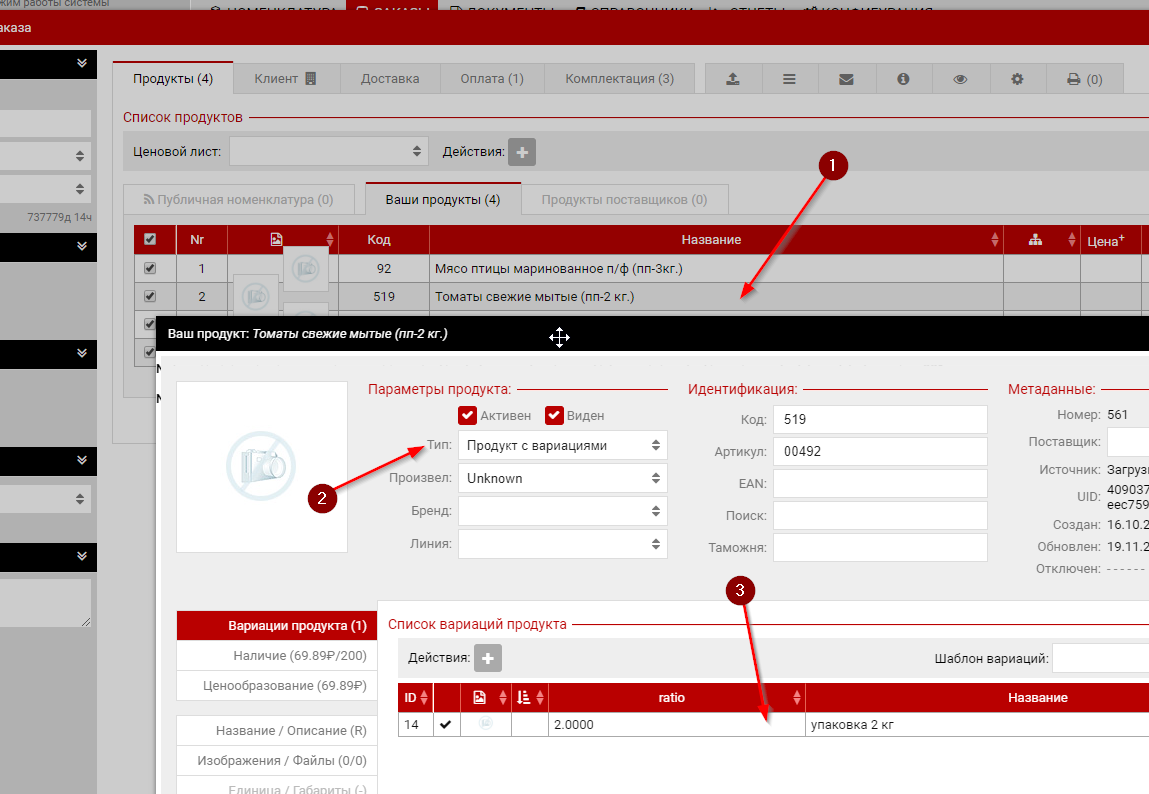The image size is (1149, 794).
Task: Click the image placeholder in row 92
Action: pos(306,269)
